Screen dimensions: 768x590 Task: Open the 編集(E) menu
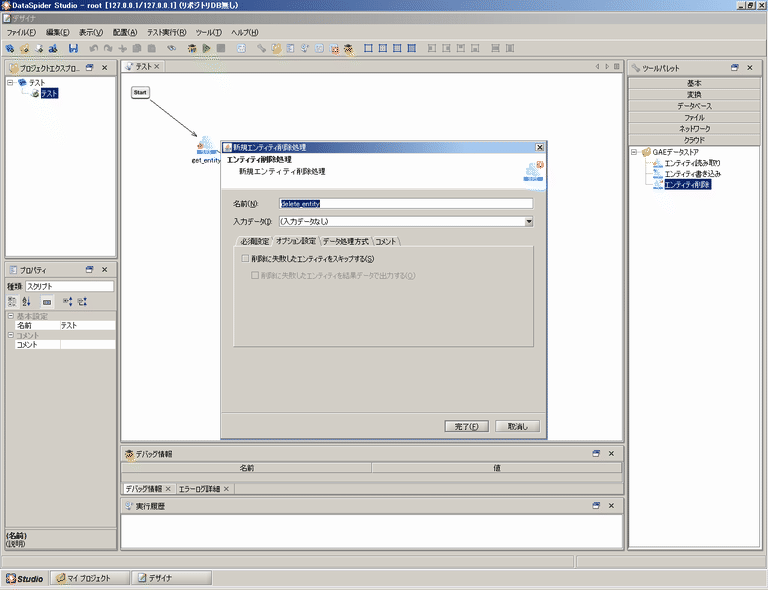(58, 32)
